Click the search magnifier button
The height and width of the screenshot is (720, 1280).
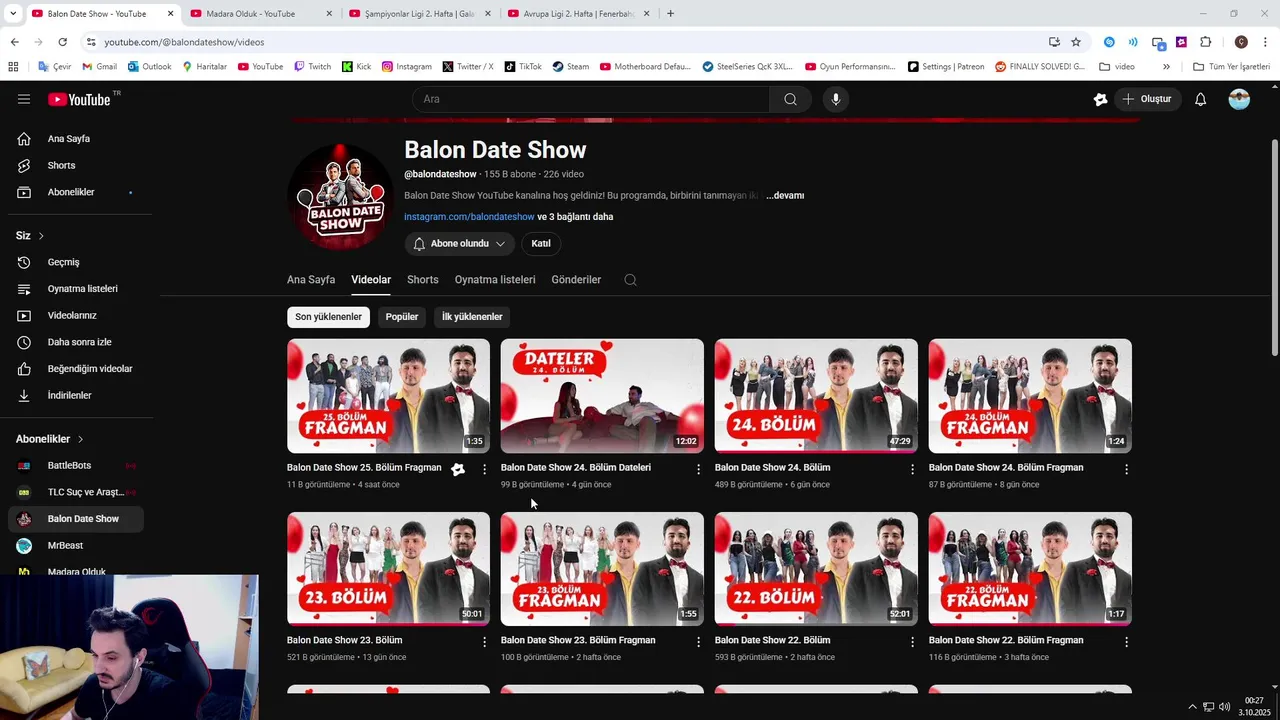(x=791, y=99)
